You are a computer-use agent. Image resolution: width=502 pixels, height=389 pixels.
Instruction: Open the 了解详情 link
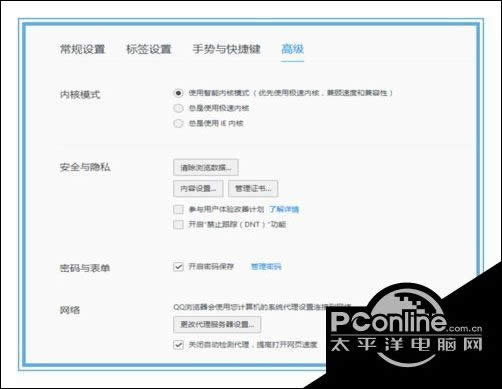[x=284, y=209]
